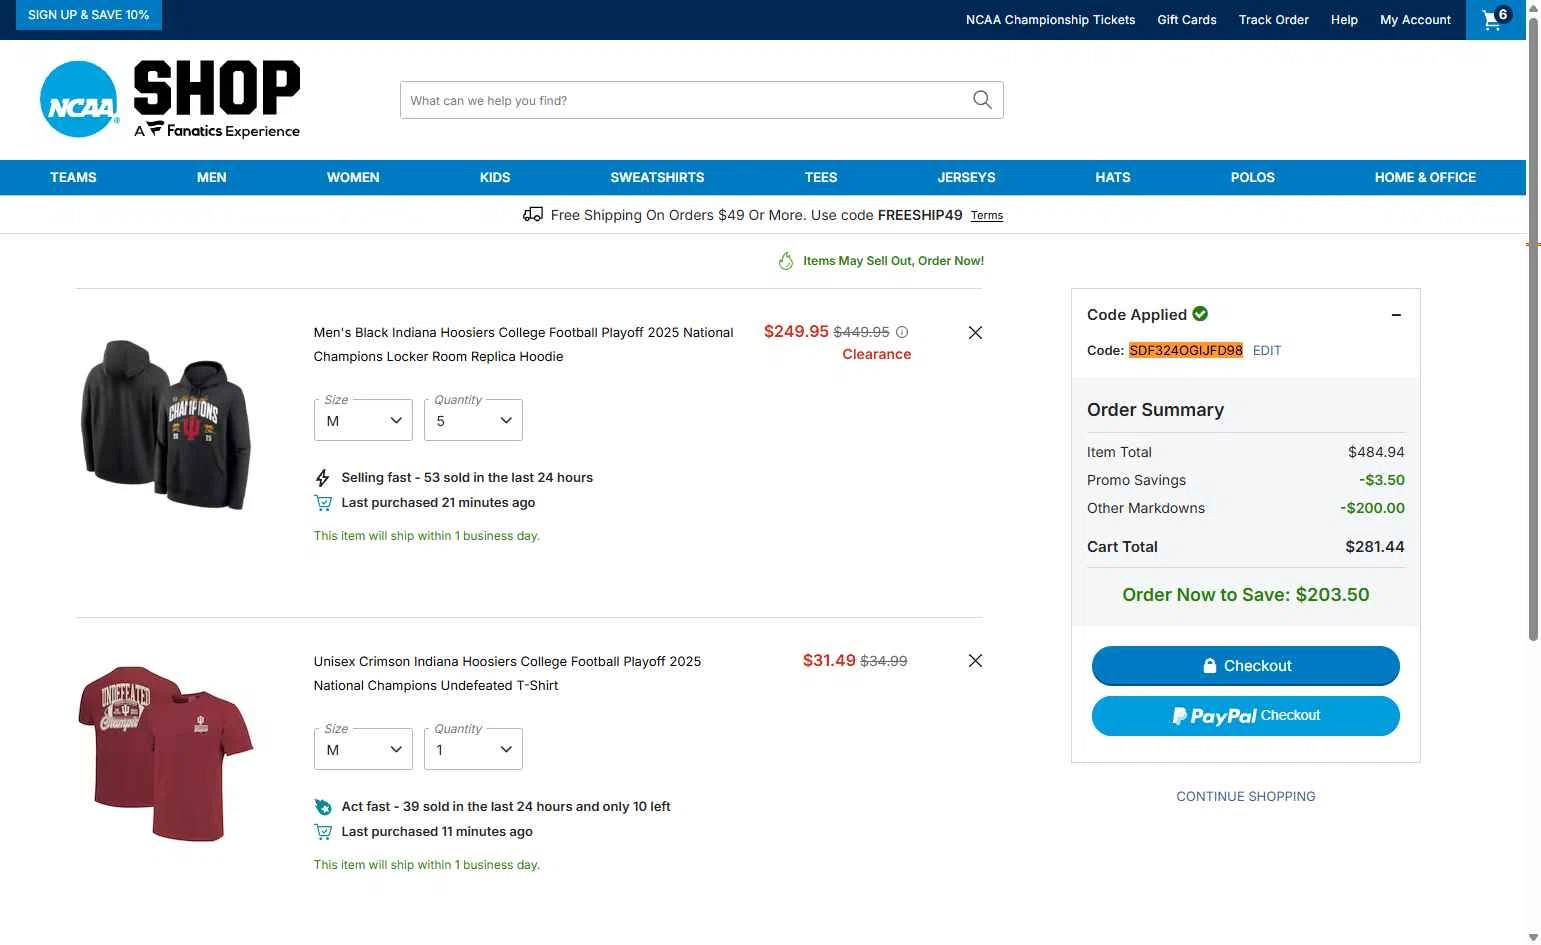Viewport: 1541px width, 945px height.
Task: Remove the Locker Room Replica Hoodie from cart
Action: pyautogui.click(x=975, y=332)
